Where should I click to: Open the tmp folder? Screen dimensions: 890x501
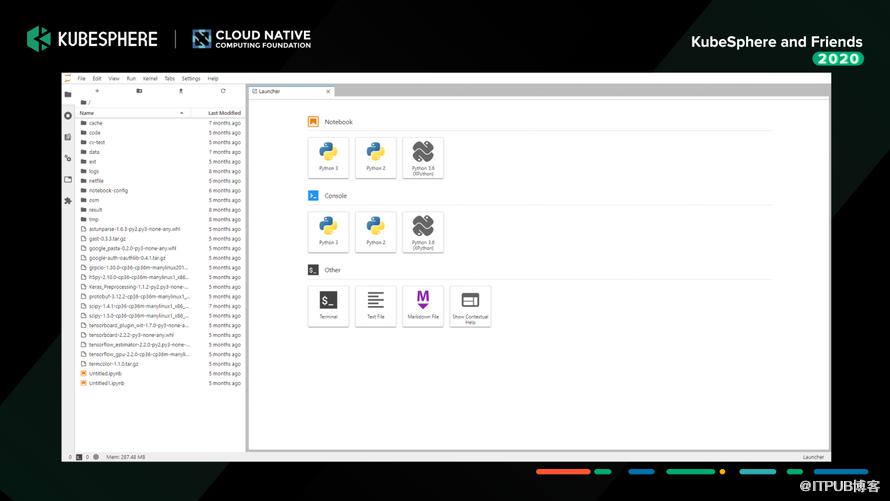coord(161,220)
